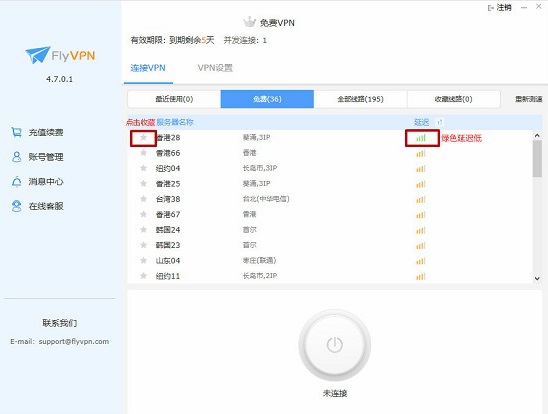Click the signal bars icon for 纽约04

point(421,168)
